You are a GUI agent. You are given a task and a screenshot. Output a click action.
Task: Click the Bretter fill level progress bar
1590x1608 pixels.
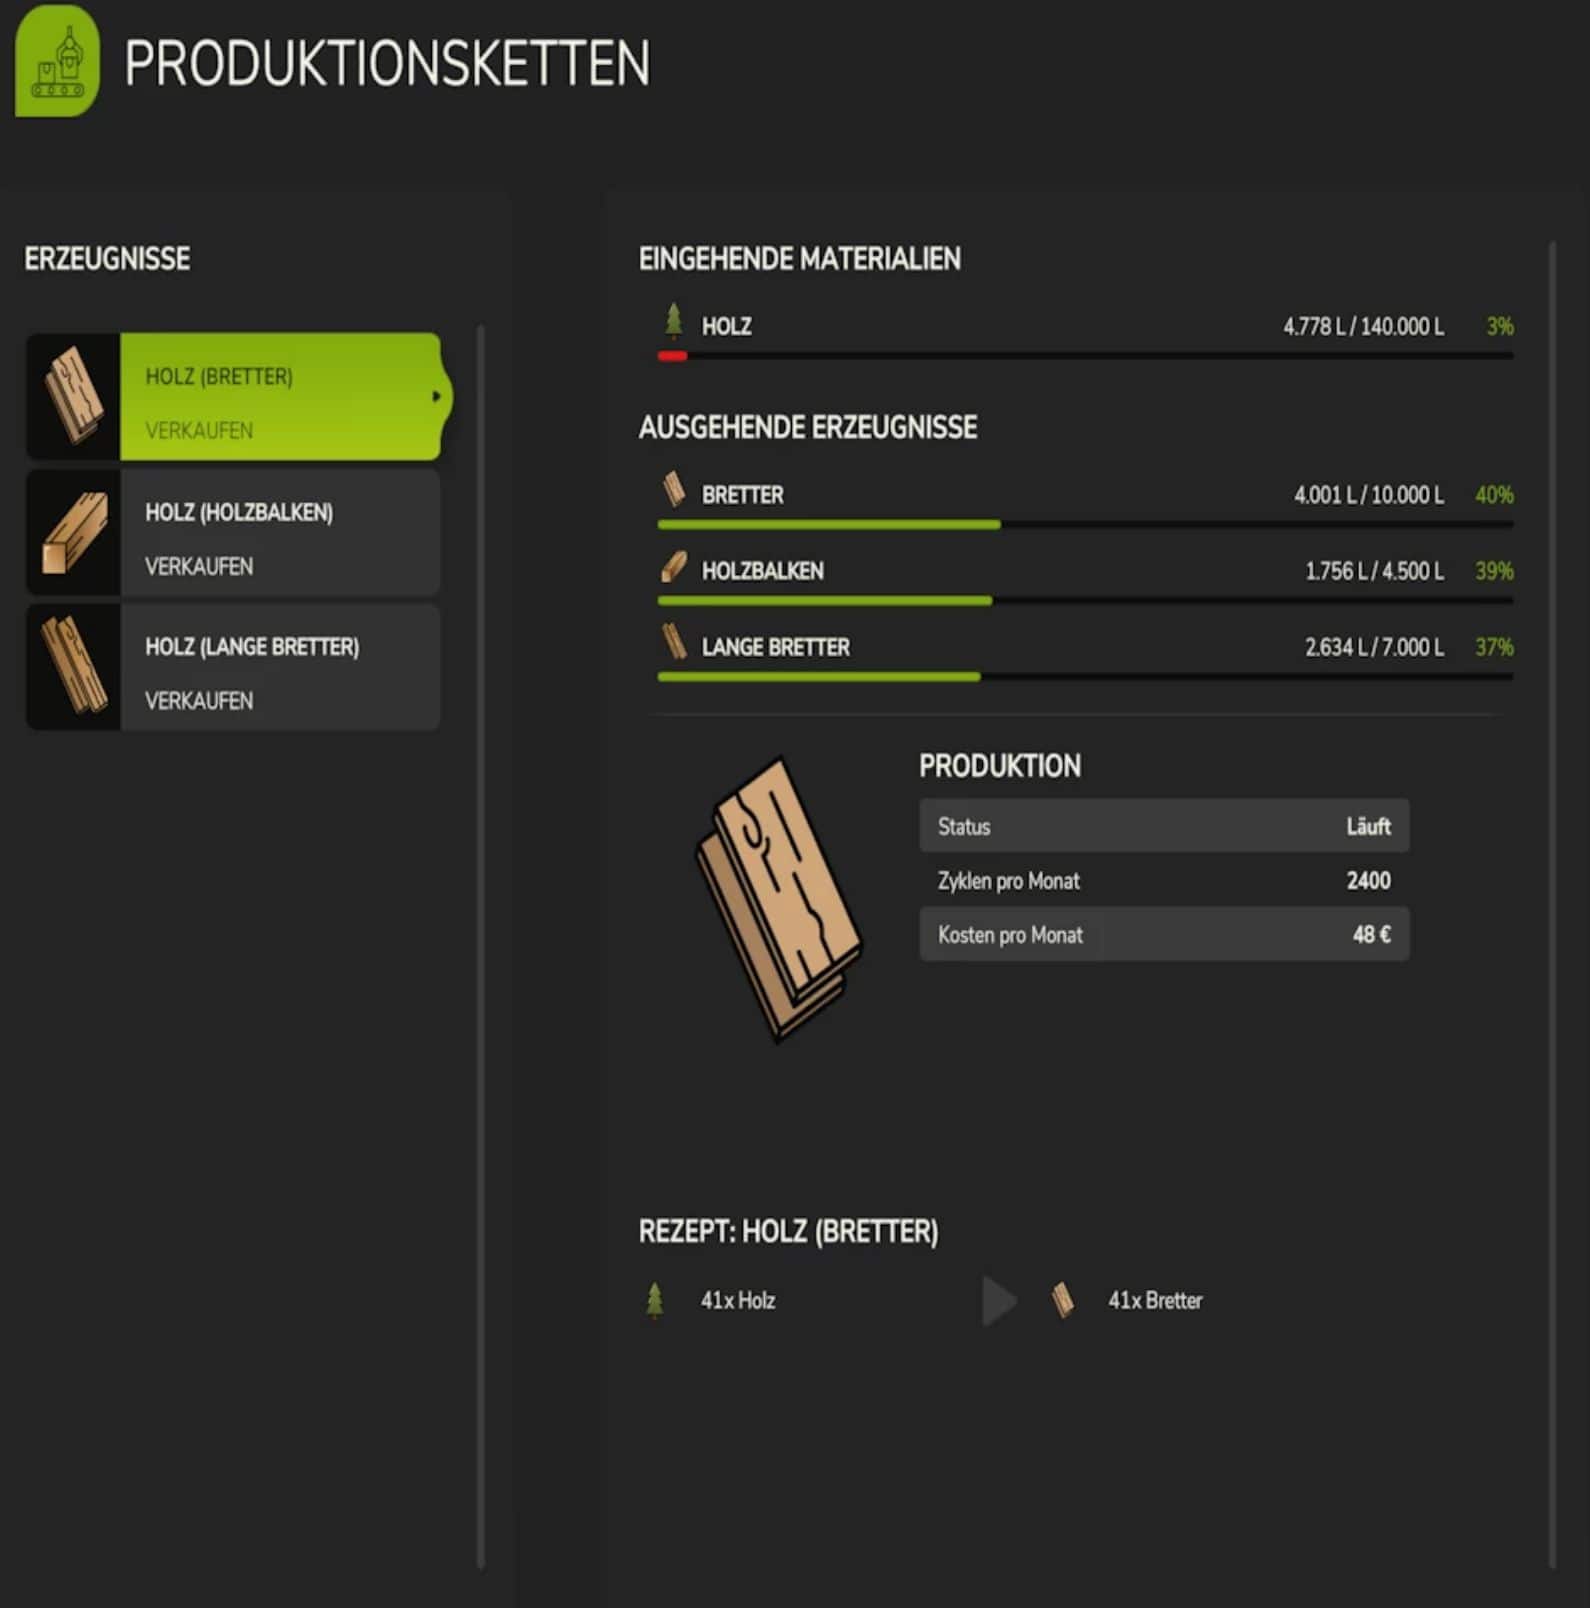[x=1084, y=524]
